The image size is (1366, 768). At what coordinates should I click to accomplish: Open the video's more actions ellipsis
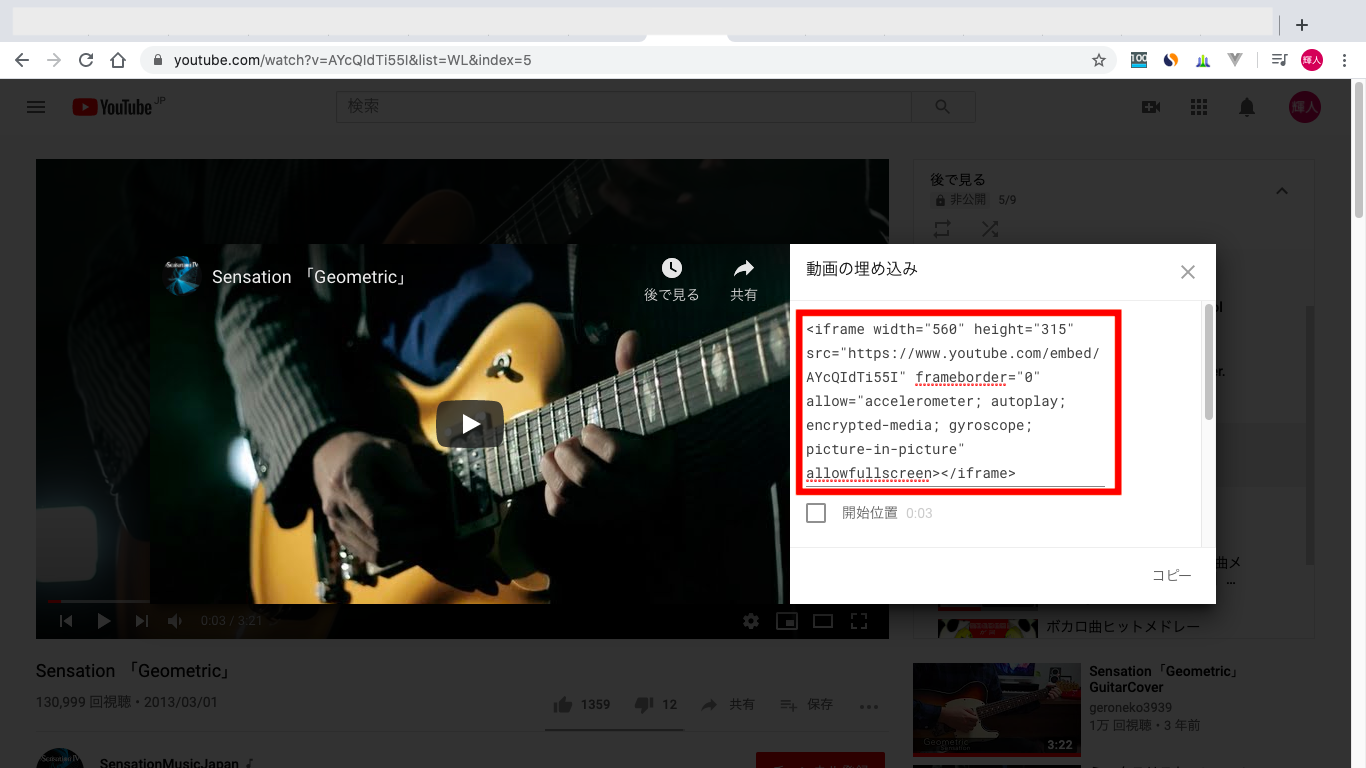[x=868, y=706]
